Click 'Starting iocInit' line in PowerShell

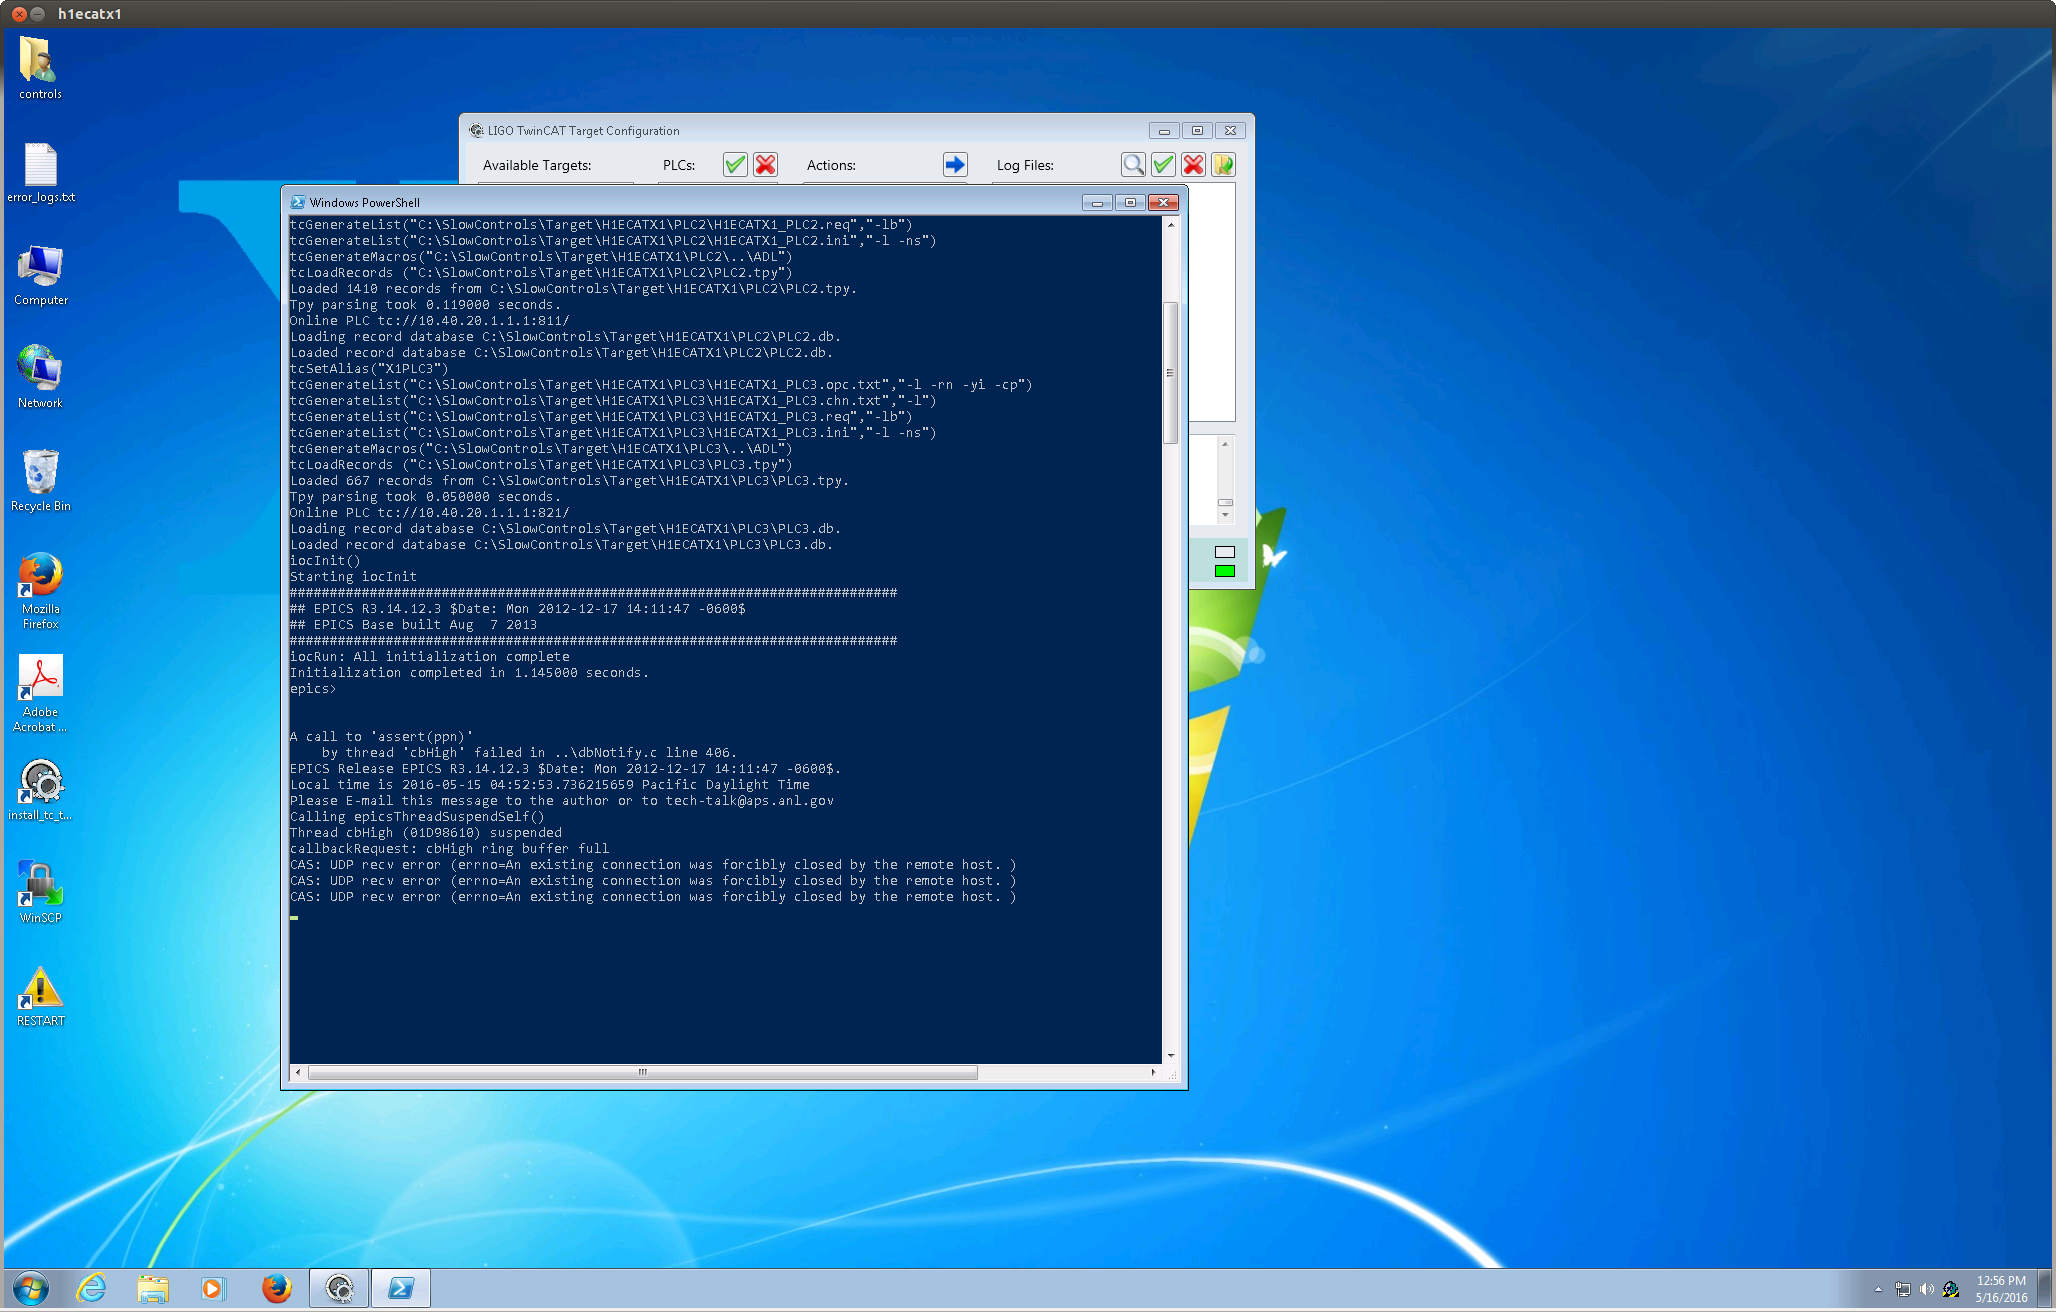[354, 577]
